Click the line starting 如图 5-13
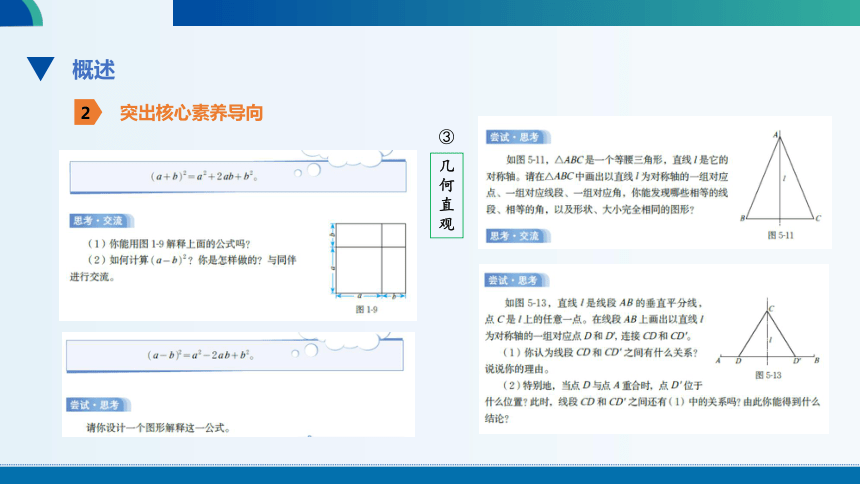The width and height of the screenshot is (860, 484). (604, 303)
